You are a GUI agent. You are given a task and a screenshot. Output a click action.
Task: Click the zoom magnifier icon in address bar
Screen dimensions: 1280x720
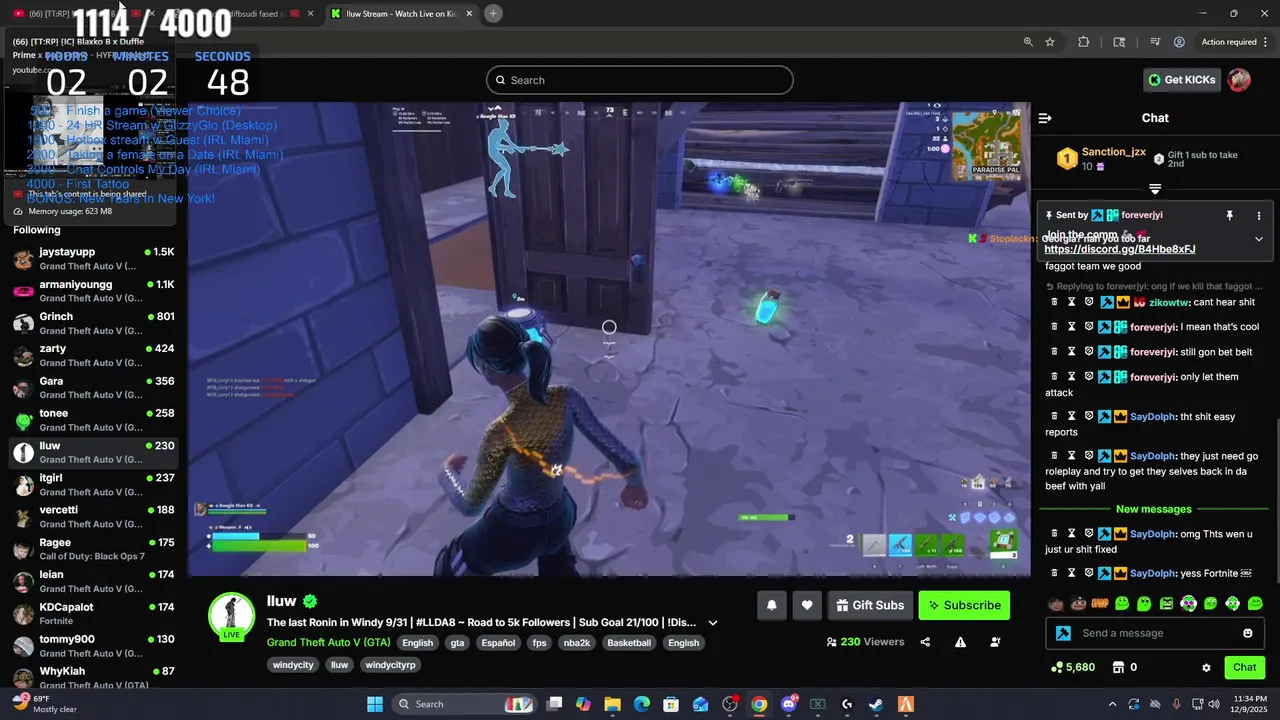(x=1028, y=42)
